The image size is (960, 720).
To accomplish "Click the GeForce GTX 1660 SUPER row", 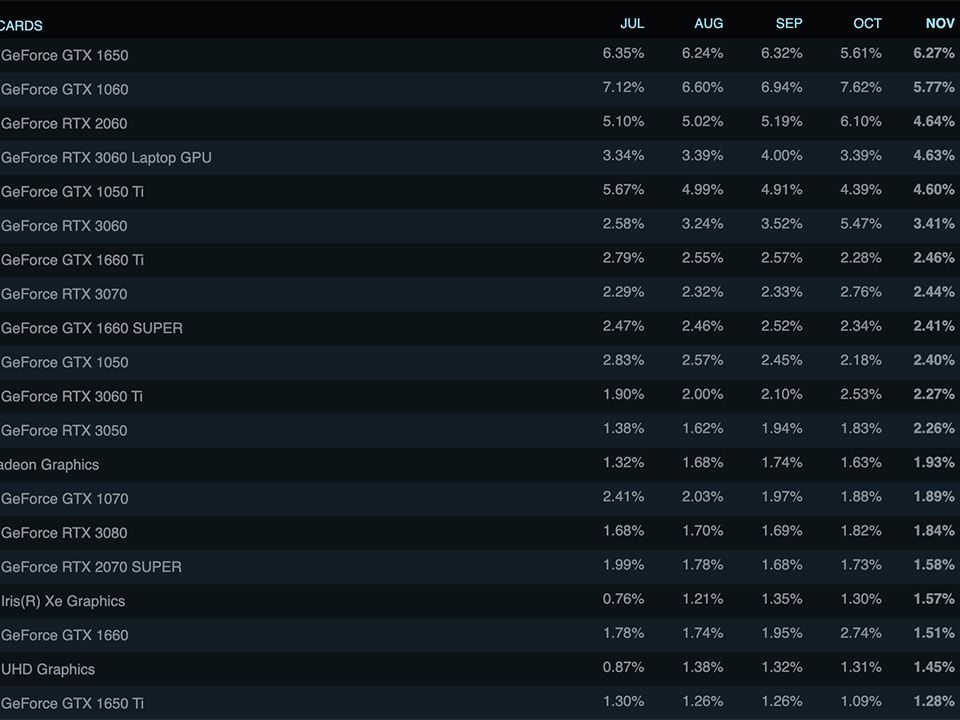I will [92, 328].
